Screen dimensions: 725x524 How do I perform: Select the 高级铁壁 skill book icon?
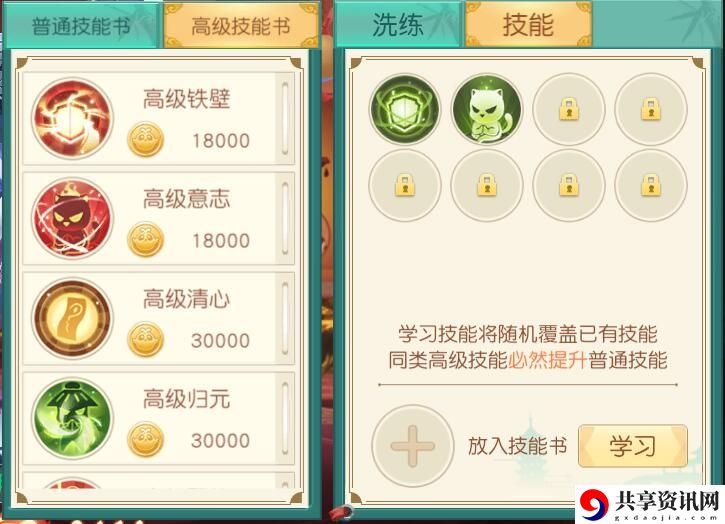click(x=72, y=119)
